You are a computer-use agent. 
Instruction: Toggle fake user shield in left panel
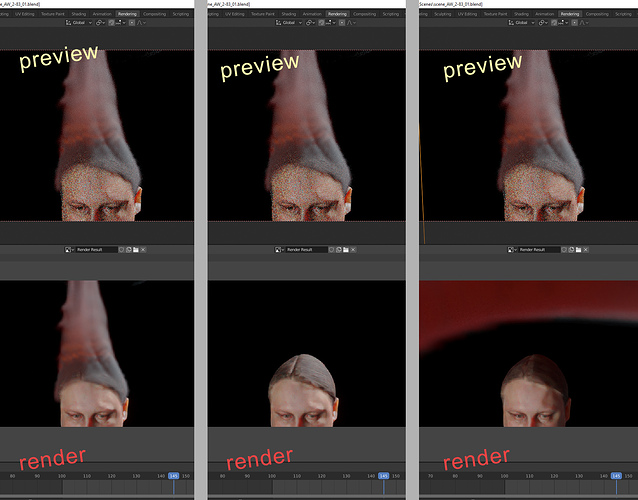tap(121, 249)
